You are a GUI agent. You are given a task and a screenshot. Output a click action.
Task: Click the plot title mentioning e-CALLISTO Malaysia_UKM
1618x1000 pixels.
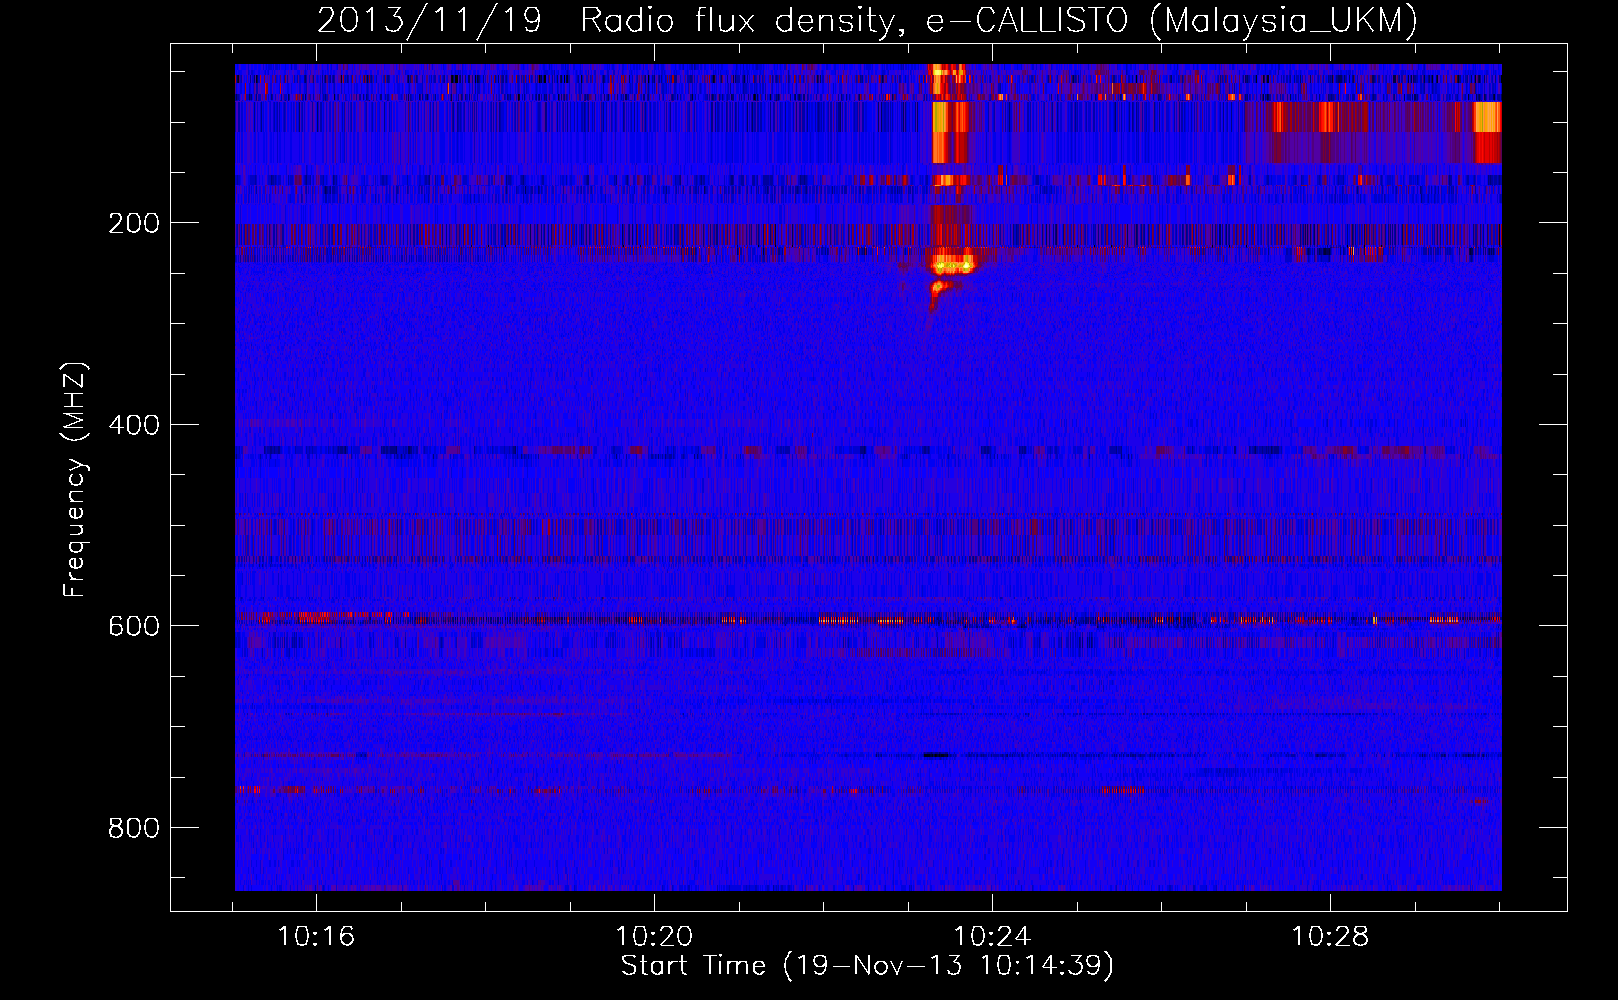pyautogui.click(x=867, y=21)
